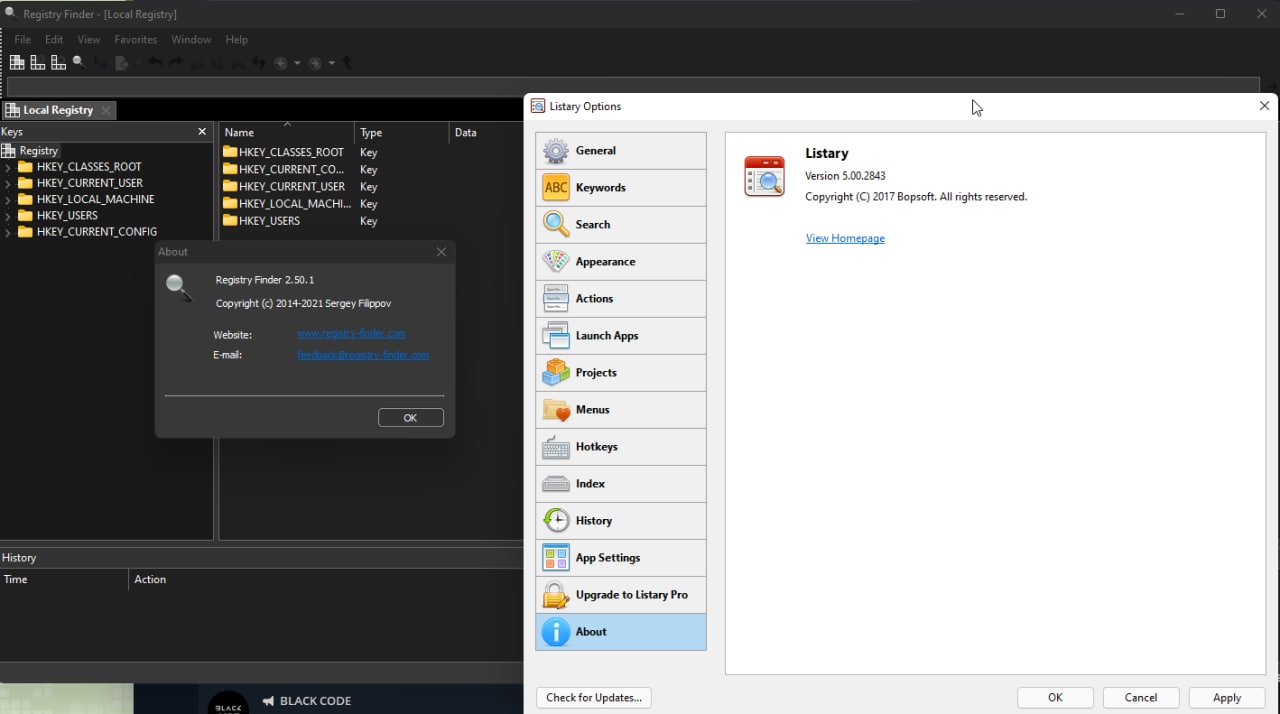This screenshot has width=1280, height=714.
Task: Click the feedback@registry-finder.com email link
Action: pos(363,355)
